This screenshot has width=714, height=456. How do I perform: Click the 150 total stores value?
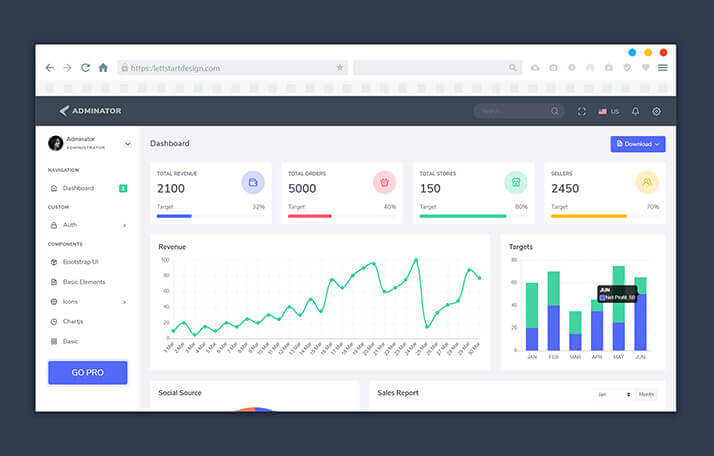430,189
